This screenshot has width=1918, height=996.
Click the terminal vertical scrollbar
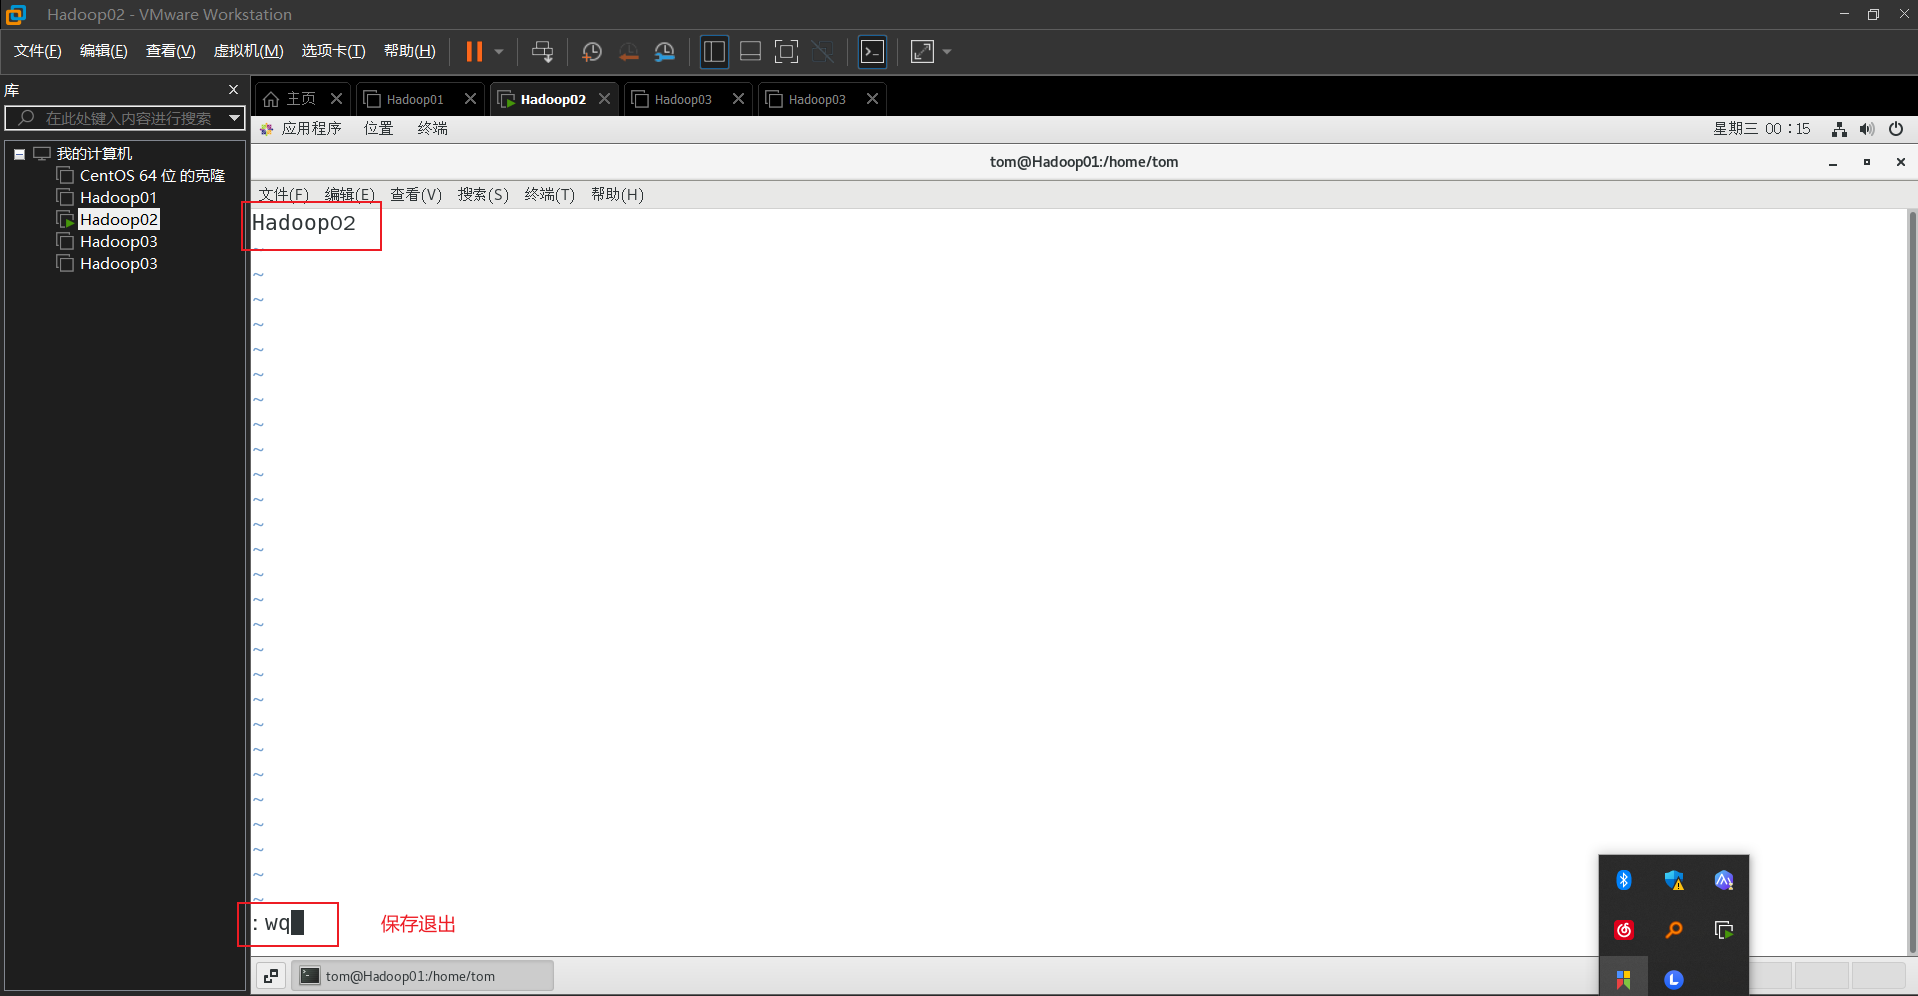pos(1912,580)
